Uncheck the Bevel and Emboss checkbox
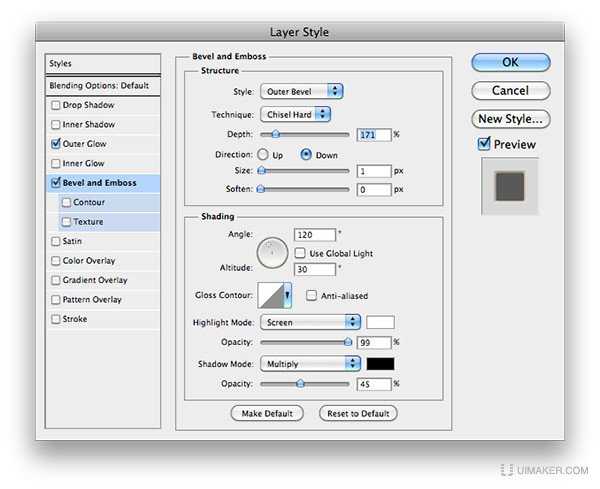This screenshot has height=489, width=600. coord(55,183)
